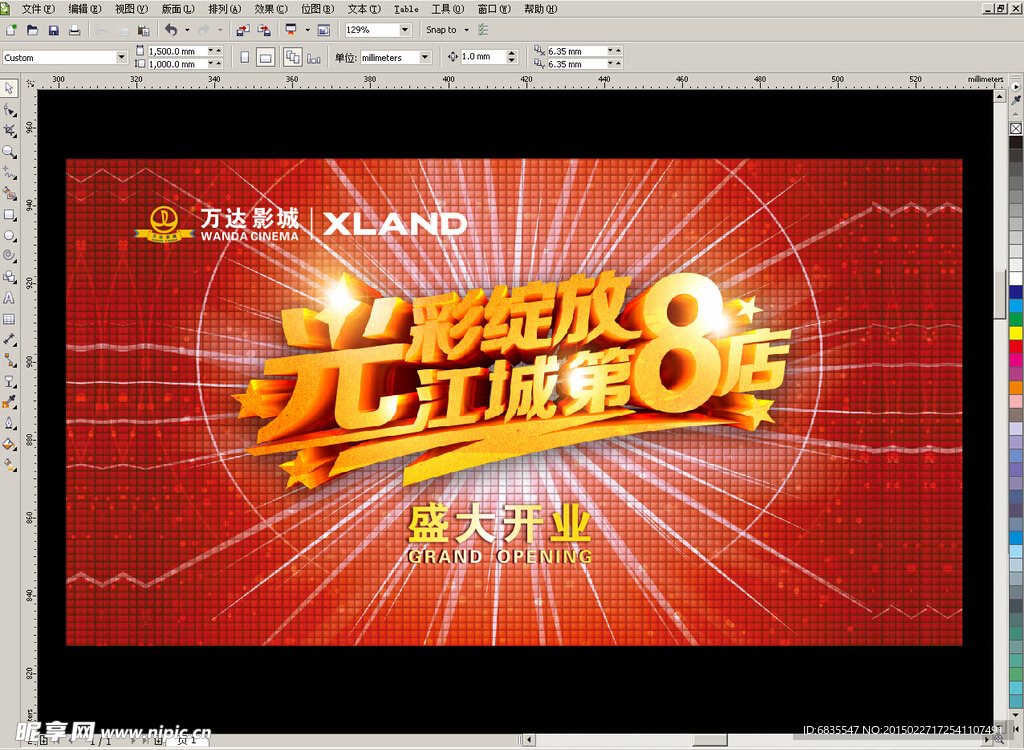Select the Eyedropper tool in toolbox
Screen dimensions: 1024x750
click(9, 402)
